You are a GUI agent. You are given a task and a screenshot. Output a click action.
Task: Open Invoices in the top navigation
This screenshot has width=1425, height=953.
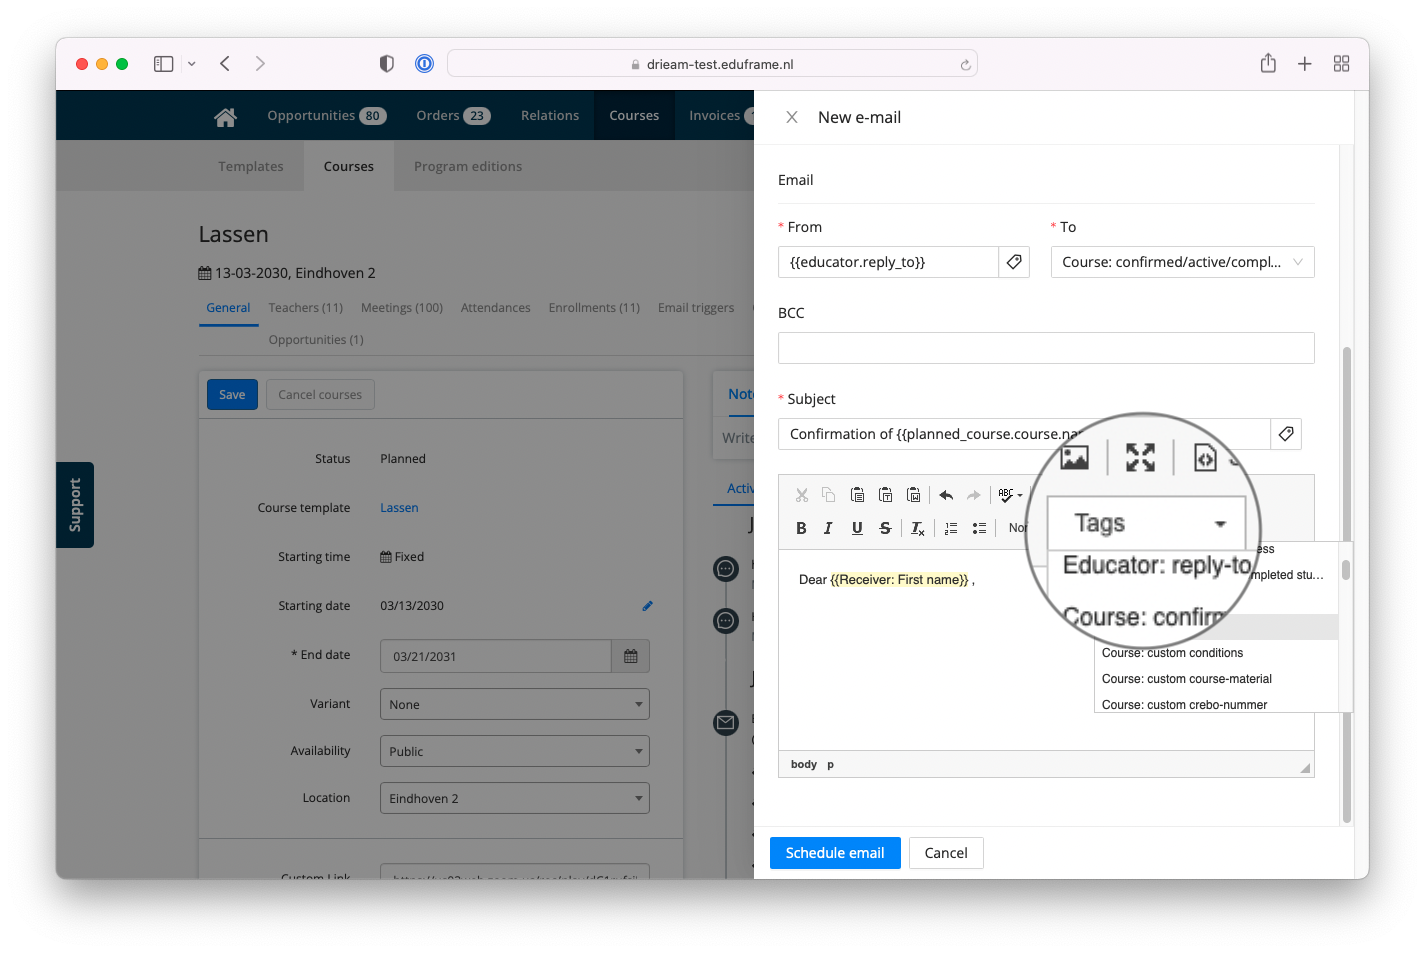tap(715, 115)
